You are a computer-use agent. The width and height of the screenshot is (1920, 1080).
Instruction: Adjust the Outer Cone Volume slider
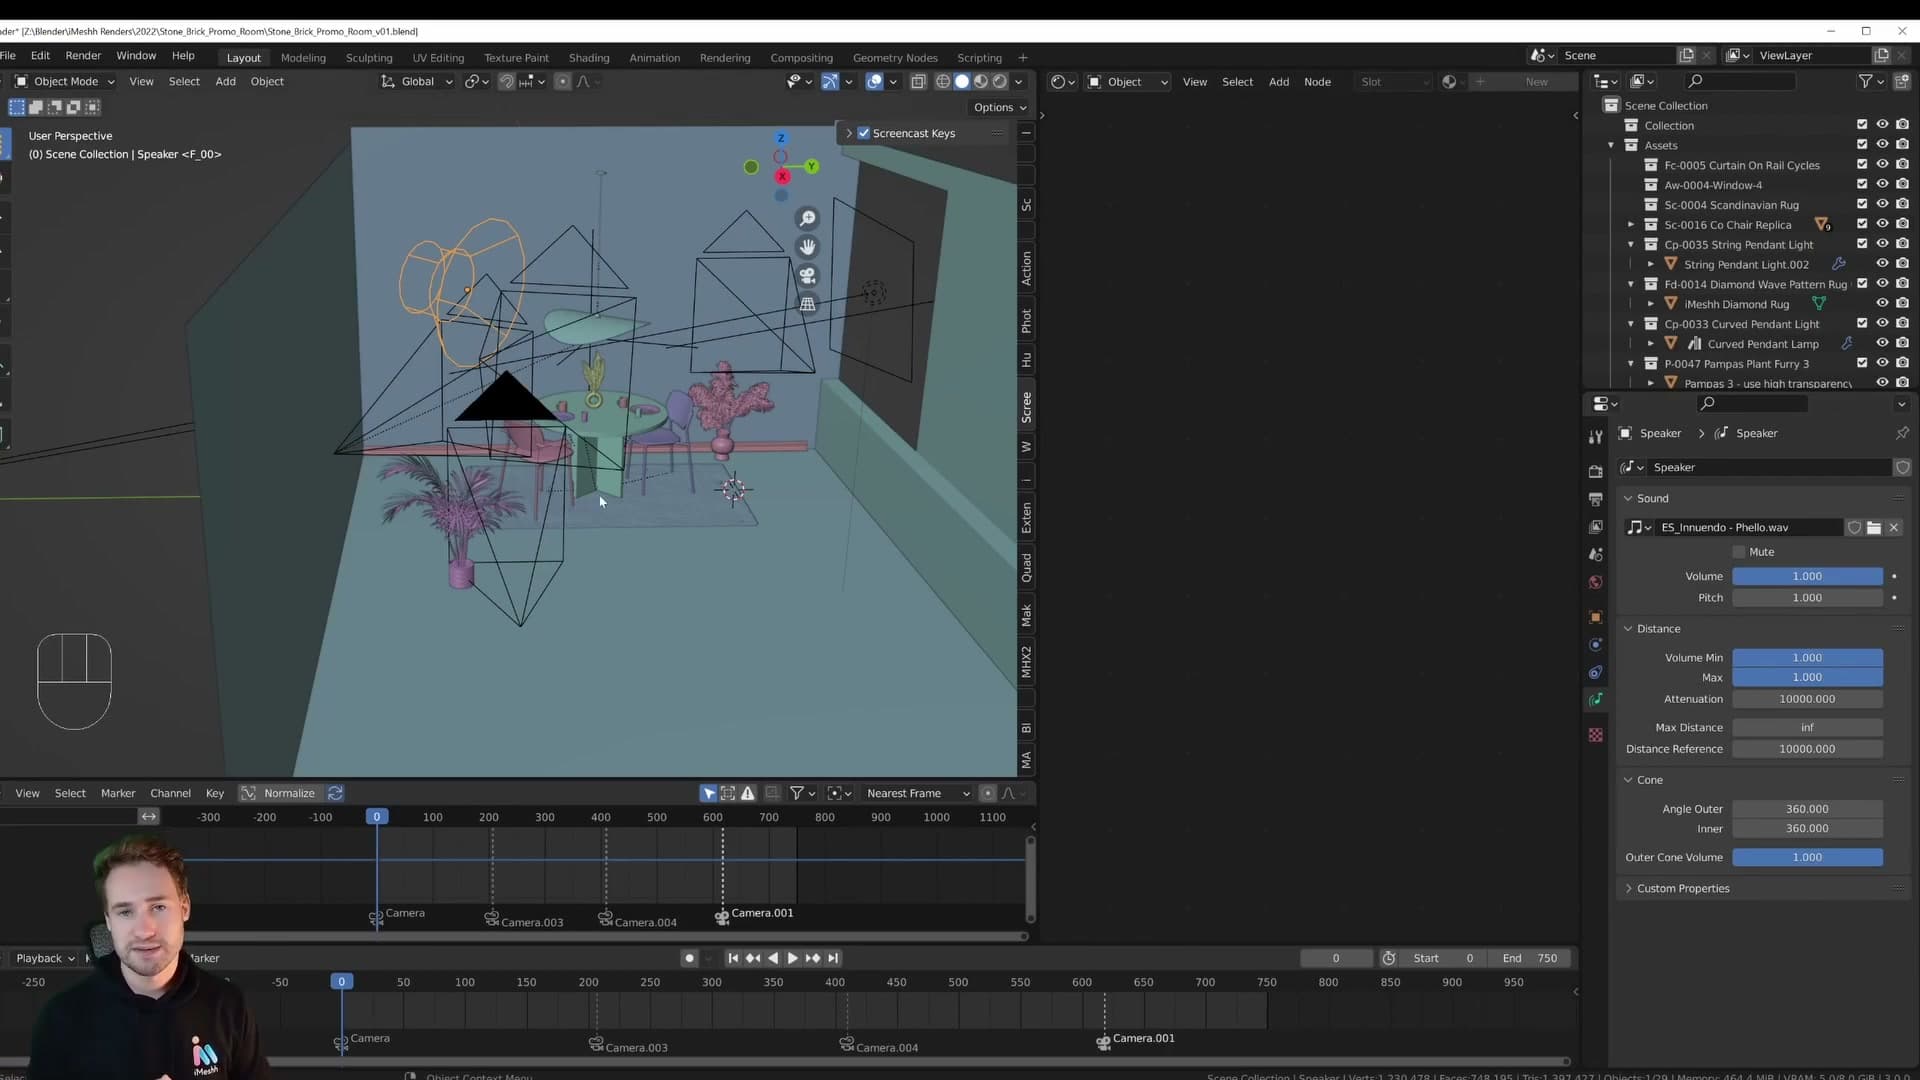click(x=1807, y=857)
